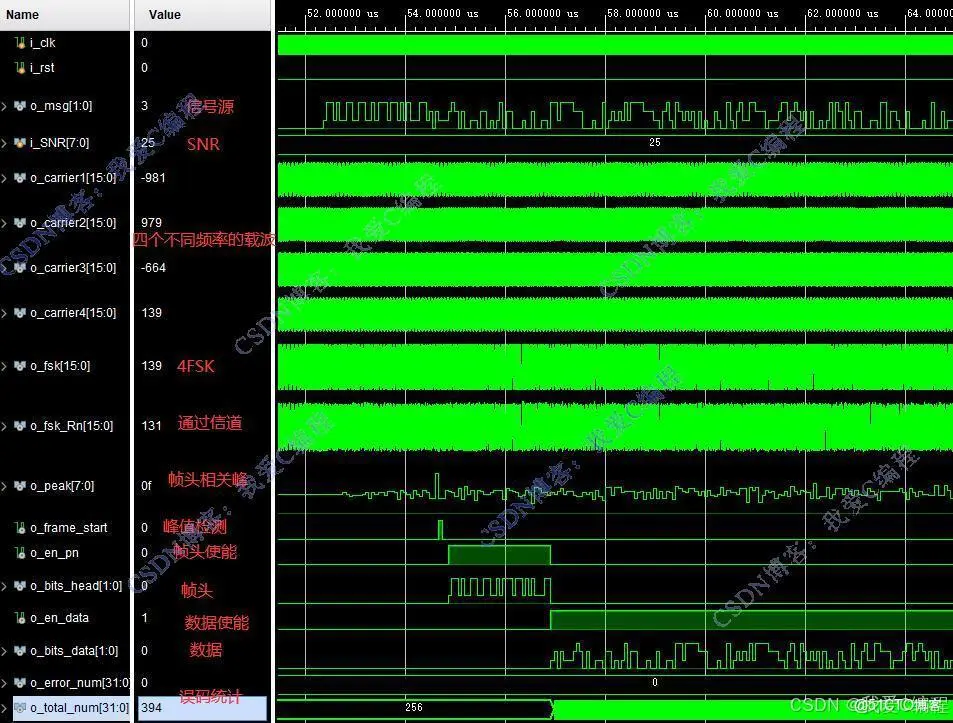Click the o_frame_start signal icon
The height and width of the screenshot is (723, 953).
[20, 528]
